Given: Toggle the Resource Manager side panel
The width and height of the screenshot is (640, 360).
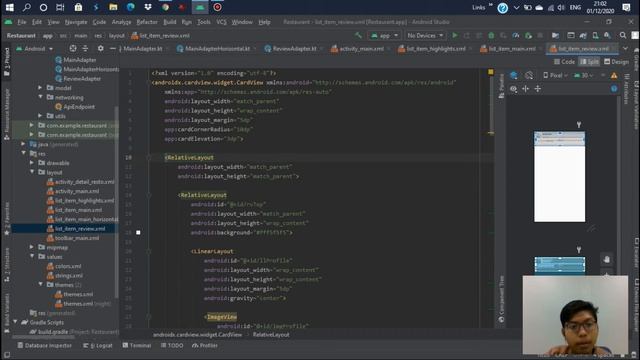Looking at the screenshot, I should click(7, 114).
